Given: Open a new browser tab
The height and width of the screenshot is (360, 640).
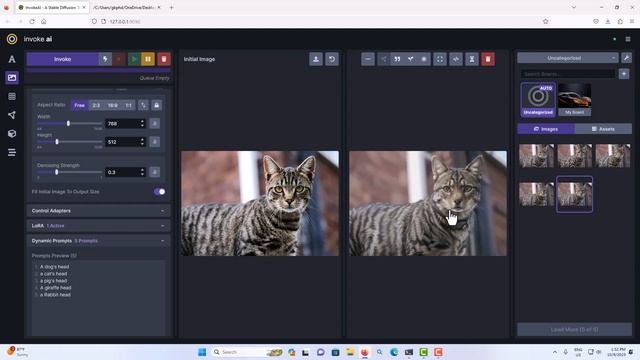Looking at the screenshot, I should [x=171, y=7].
